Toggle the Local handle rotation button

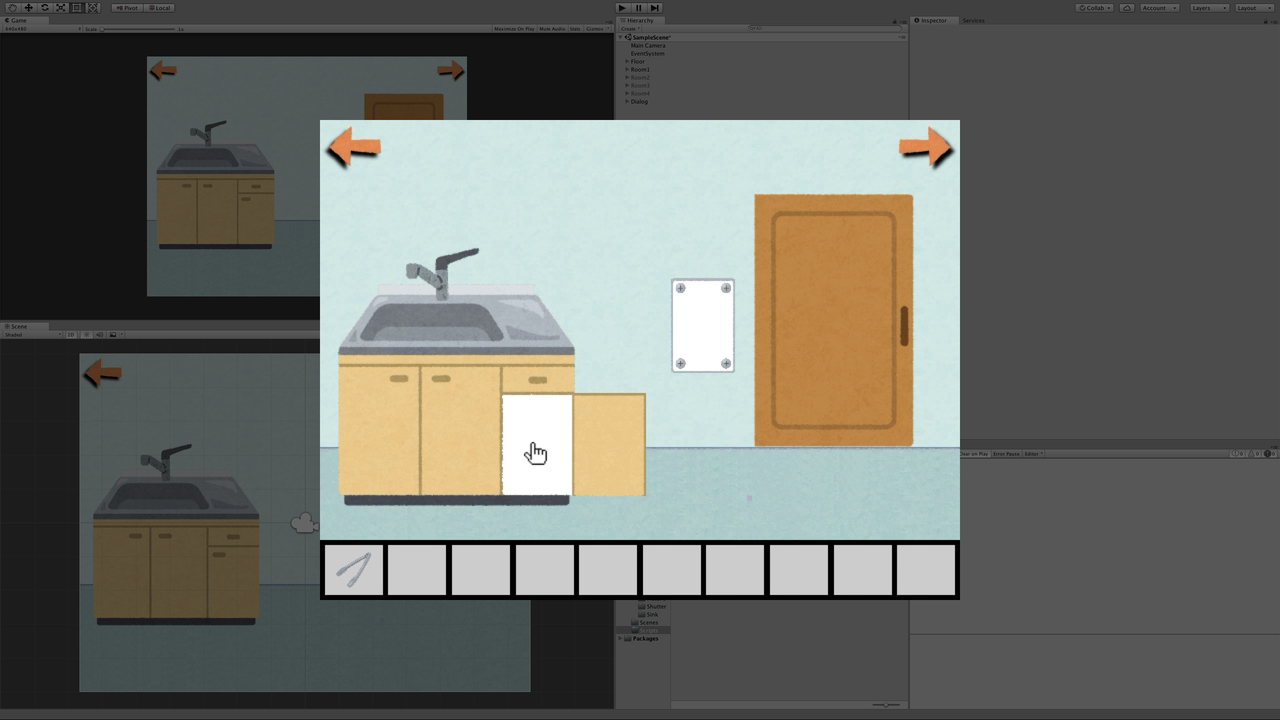pyautogui.click(x=159, y=8)
